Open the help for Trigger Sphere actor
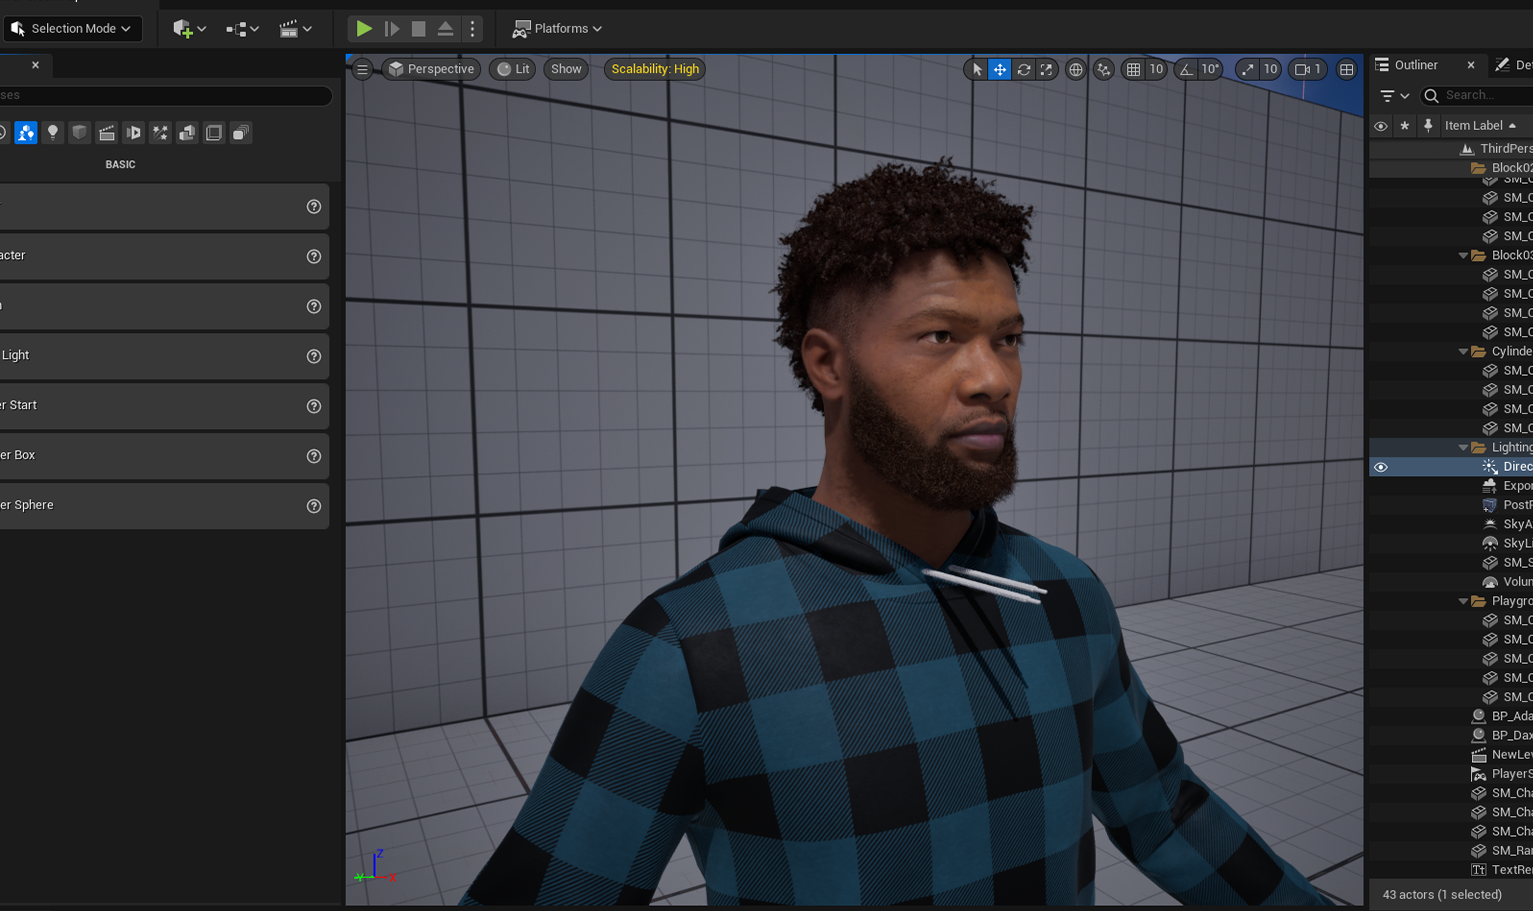1533x911 pixels. (314, 506)
